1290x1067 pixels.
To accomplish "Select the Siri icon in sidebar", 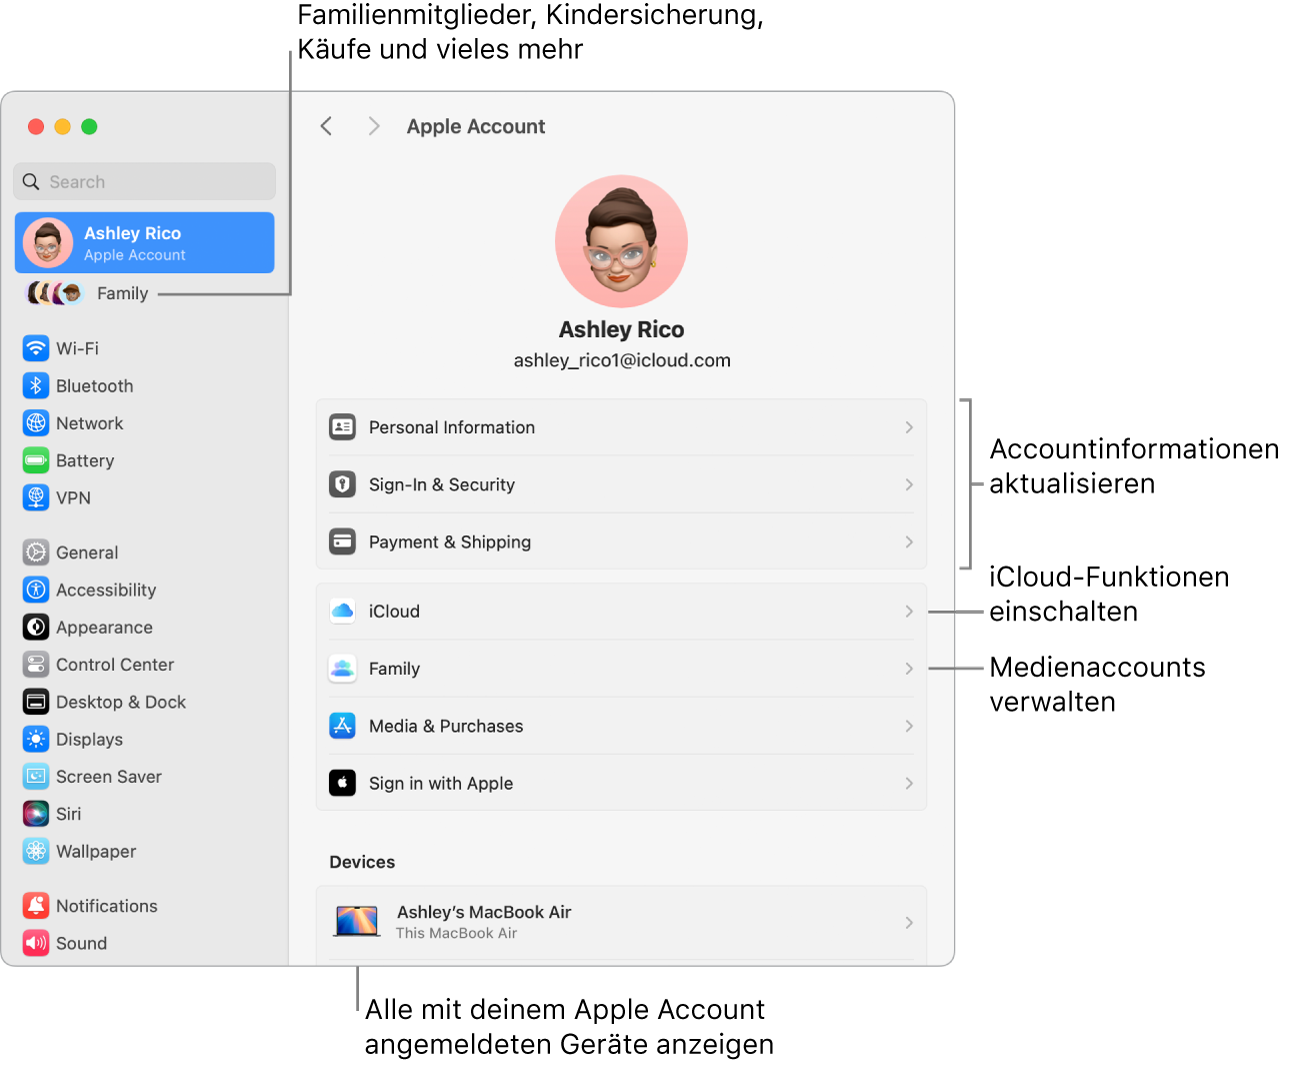I will (36, 814).
